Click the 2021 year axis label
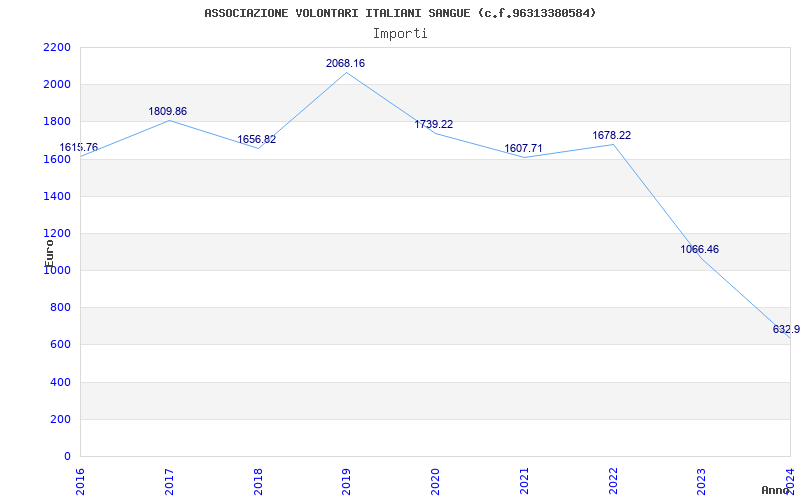800x500 pixels. pyautogui.click(x=524, y=482)
